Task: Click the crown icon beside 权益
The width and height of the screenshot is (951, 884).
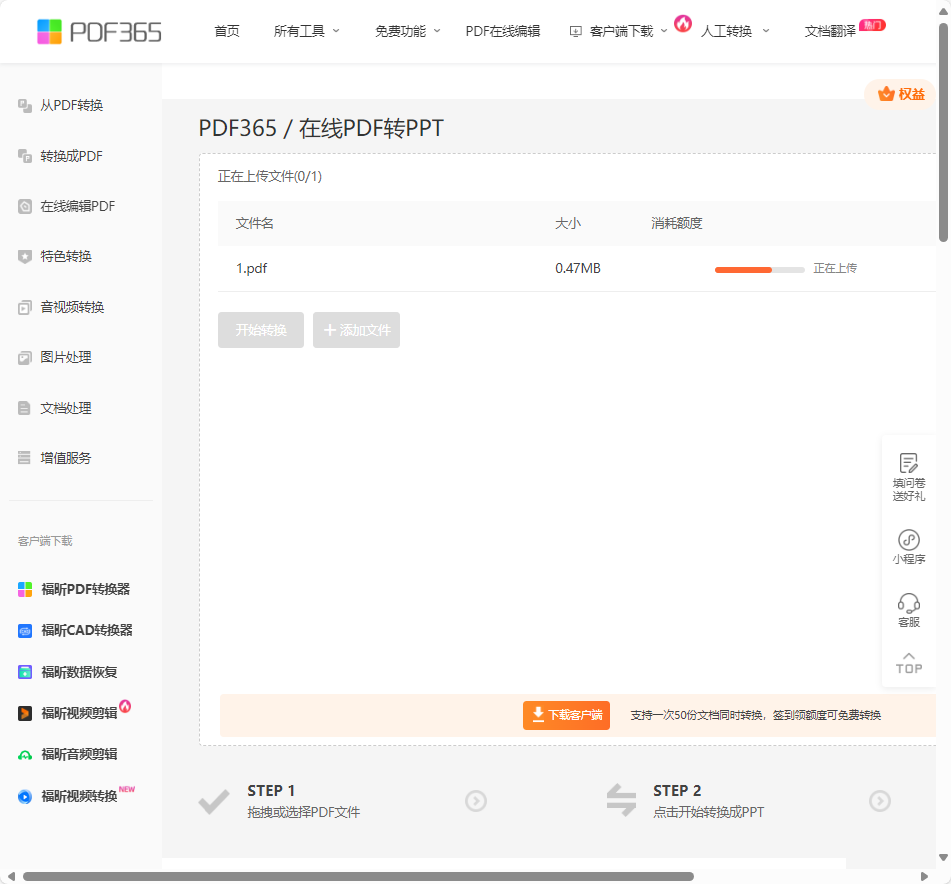Action: [886, 94]
